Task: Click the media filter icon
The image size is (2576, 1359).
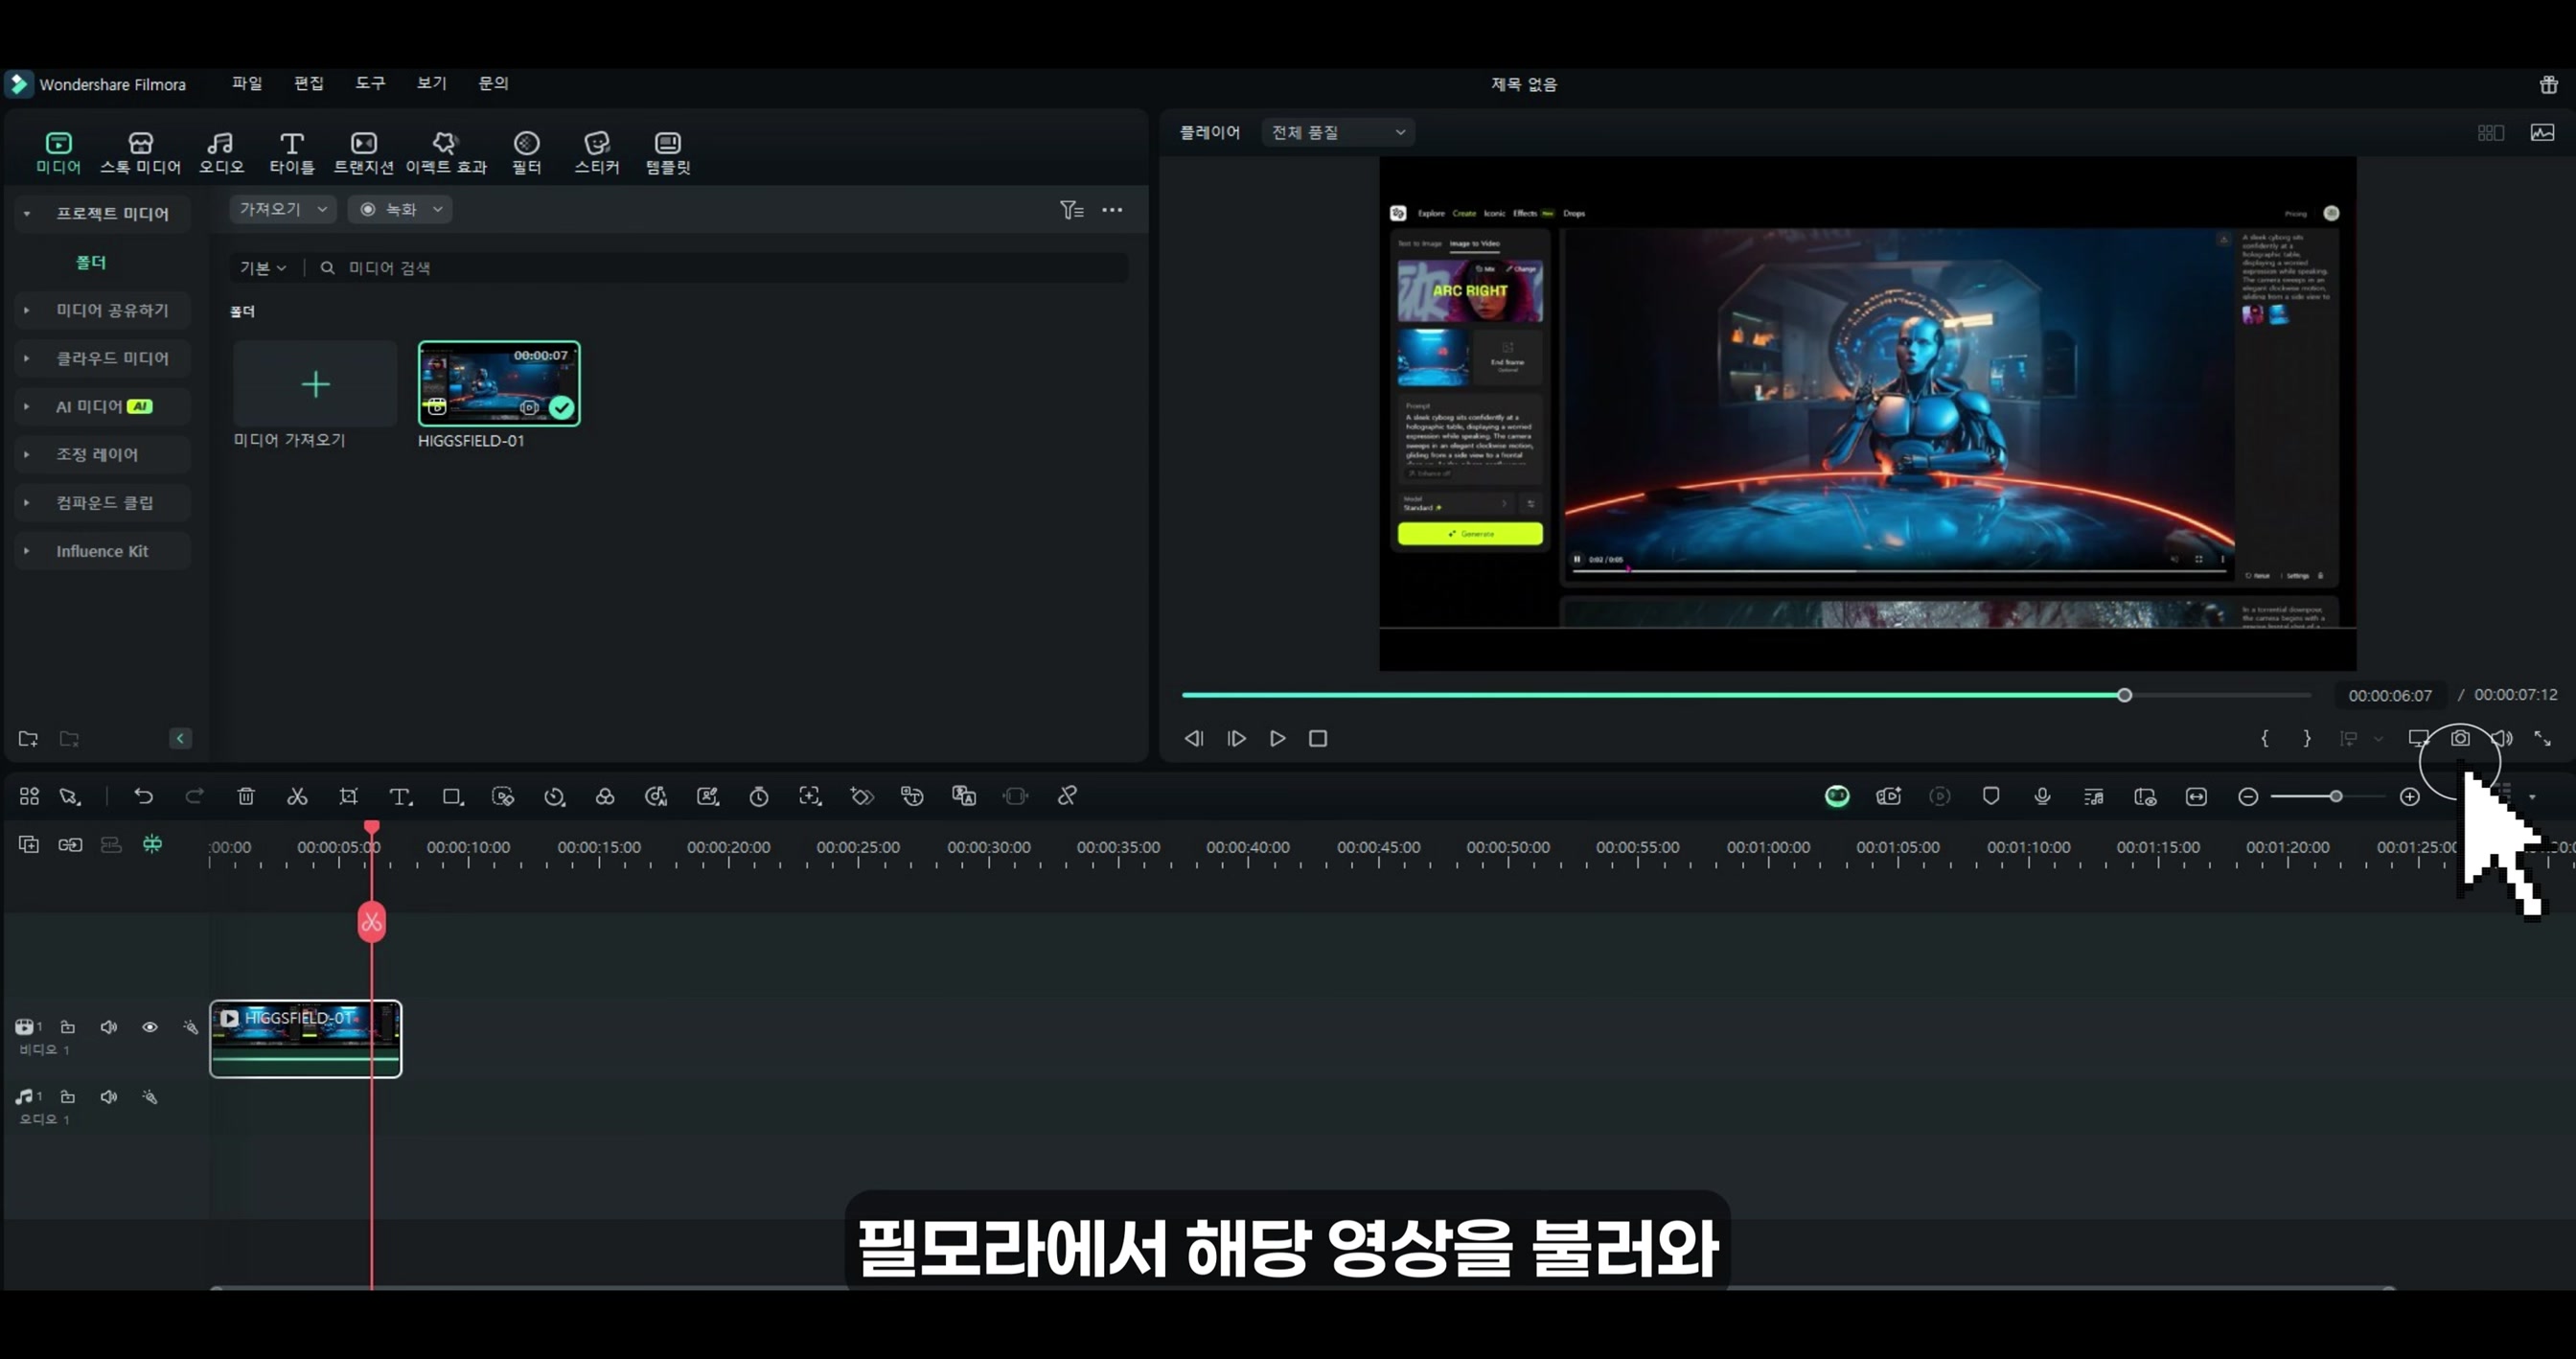Action: 1071,209
